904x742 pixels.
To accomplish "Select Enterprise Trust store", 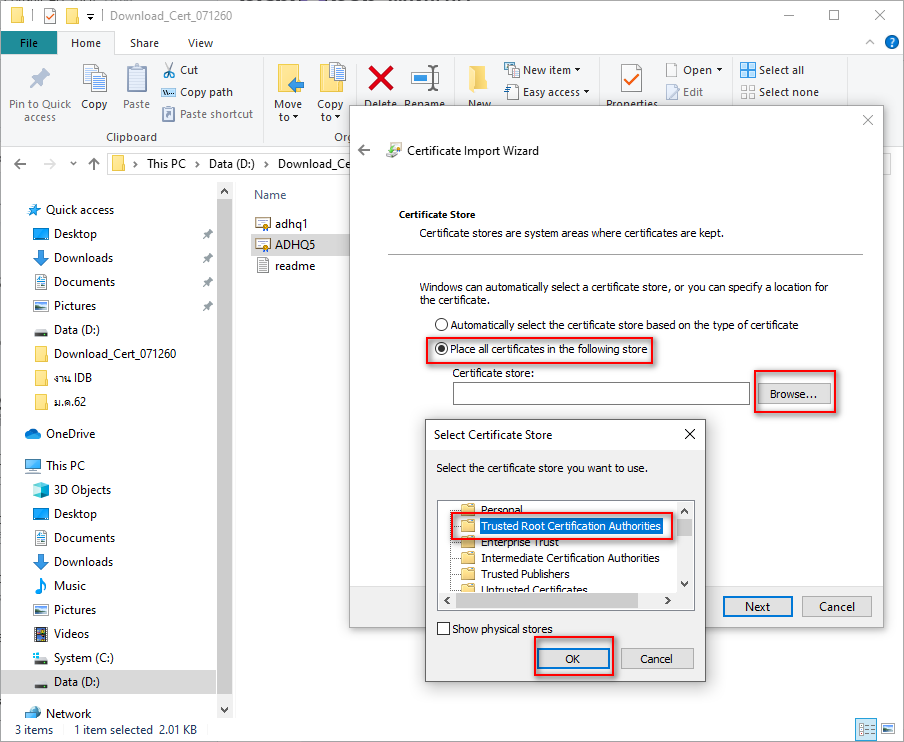I will click(519, 542).
